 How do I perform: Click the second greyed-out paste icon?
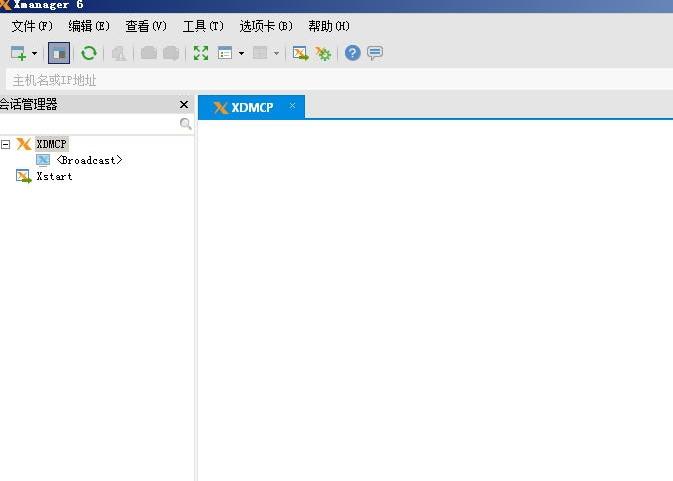171,53
